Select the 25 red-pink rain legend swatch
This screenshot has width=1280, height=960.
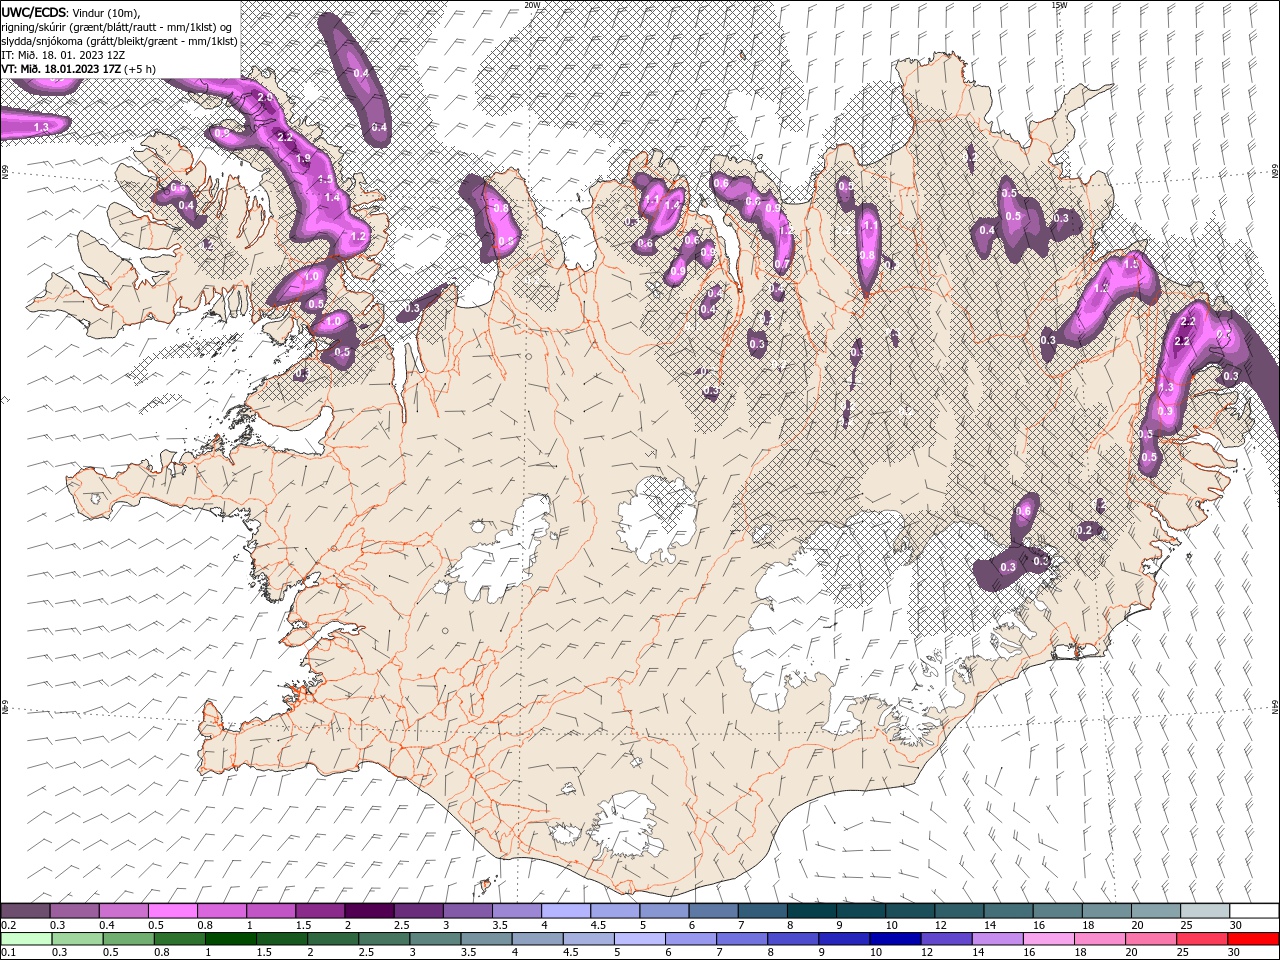[1202, 939]
